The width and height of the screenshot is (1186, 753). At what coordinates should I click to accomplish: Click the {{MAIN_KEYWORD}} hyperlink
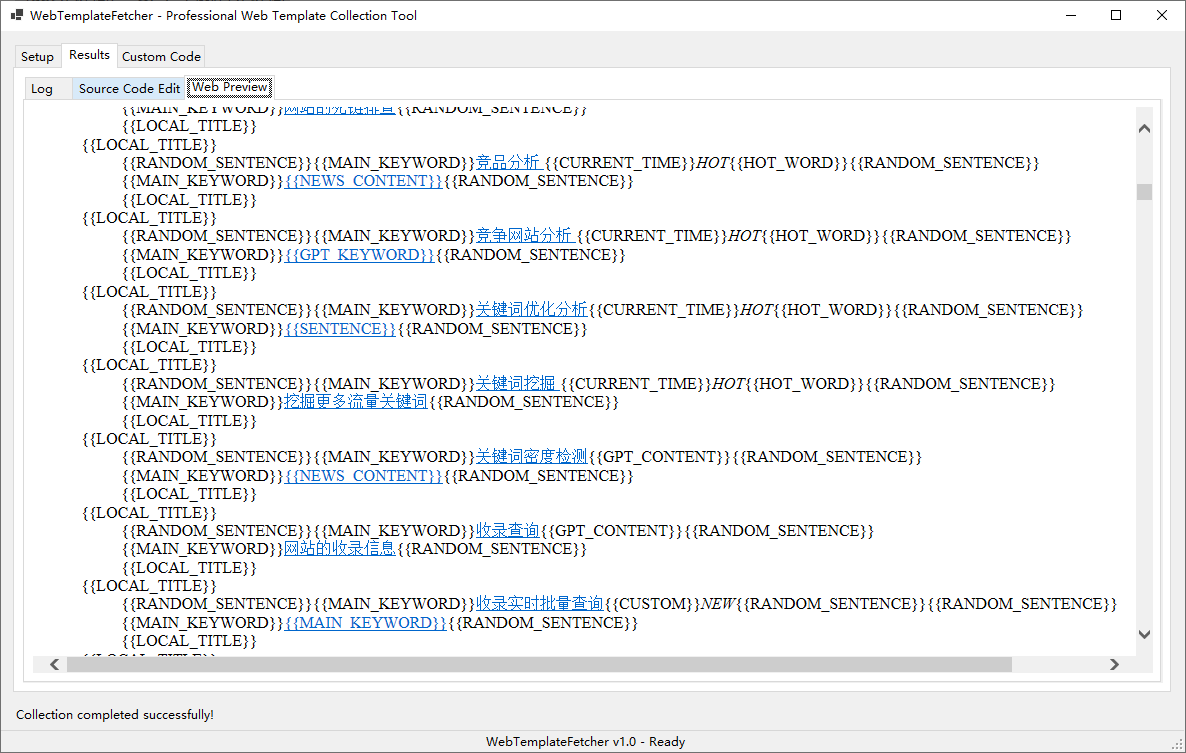coord(365,622)
